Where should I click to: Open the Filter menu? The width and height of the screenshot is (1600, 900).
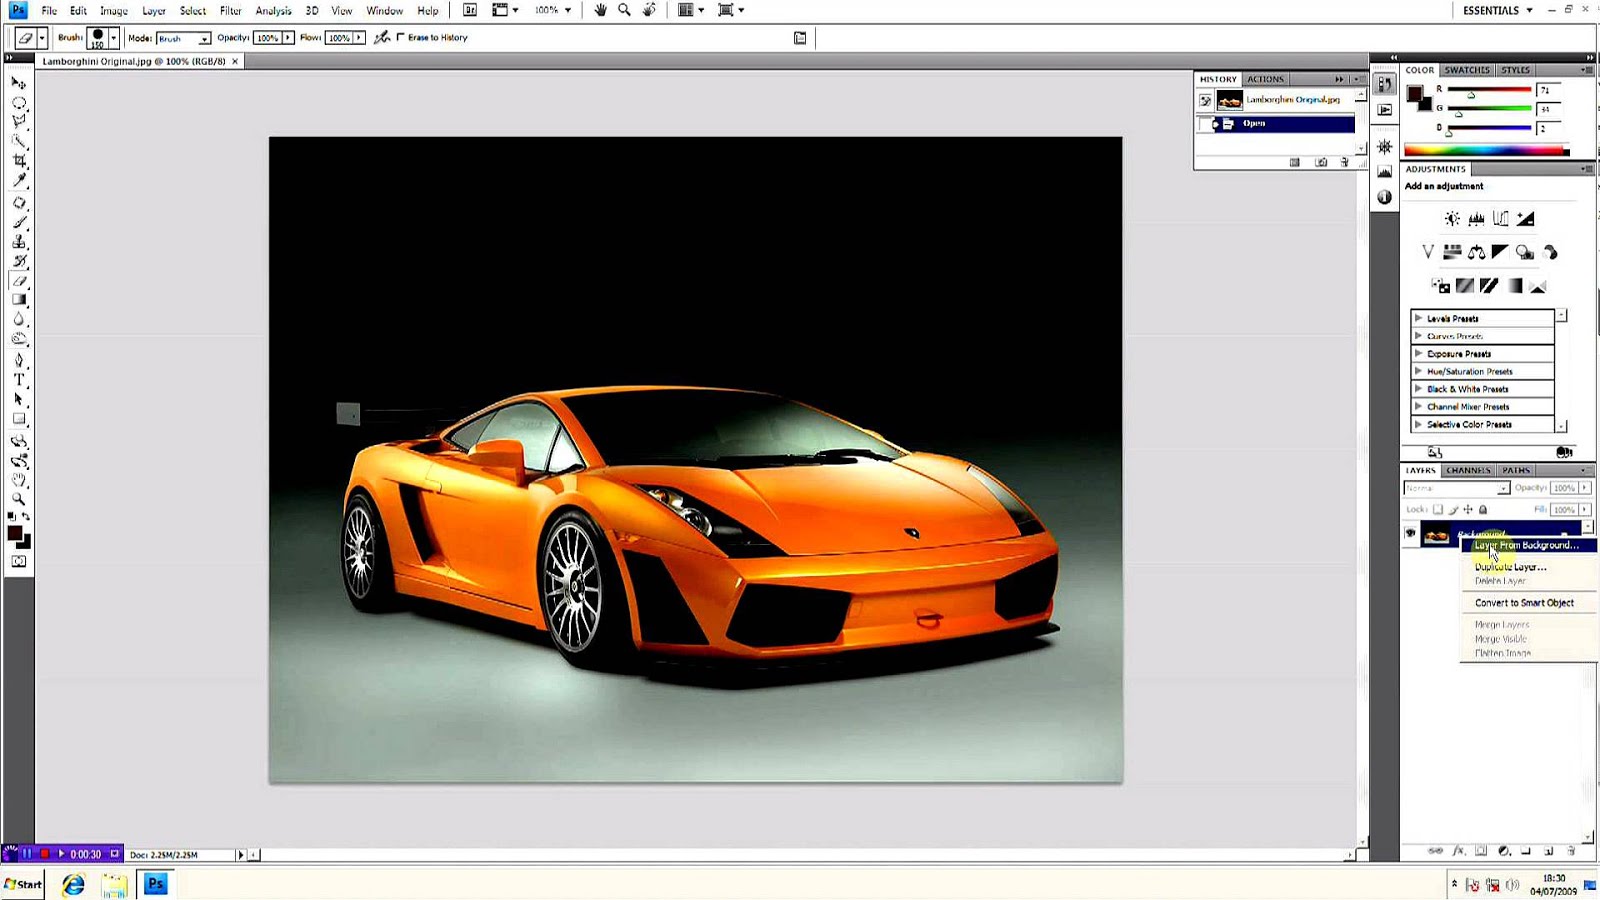(x=231, y=11)
